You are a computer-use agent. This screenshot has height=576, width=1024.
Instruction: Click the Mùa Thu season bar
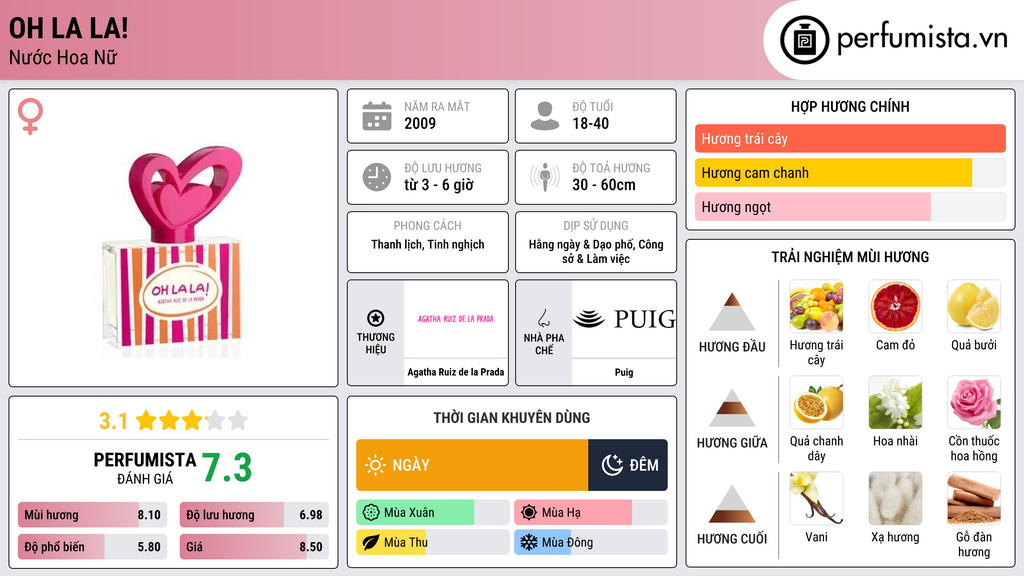(432, 542)
